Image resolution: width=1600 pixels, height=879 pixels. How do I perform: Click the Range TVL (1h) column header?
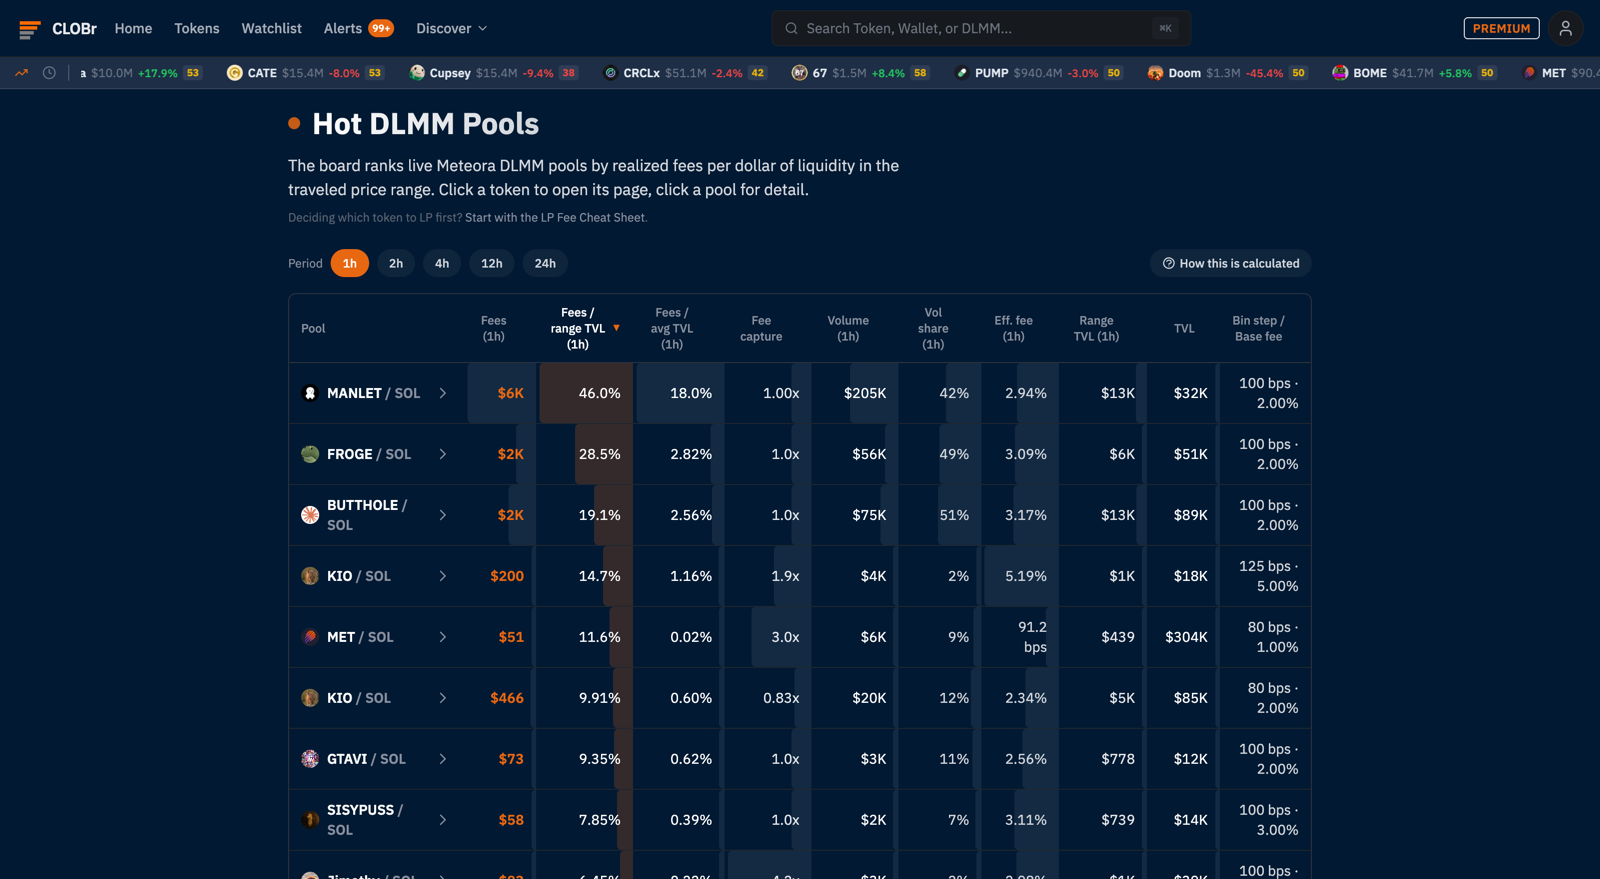(1096, 328)
